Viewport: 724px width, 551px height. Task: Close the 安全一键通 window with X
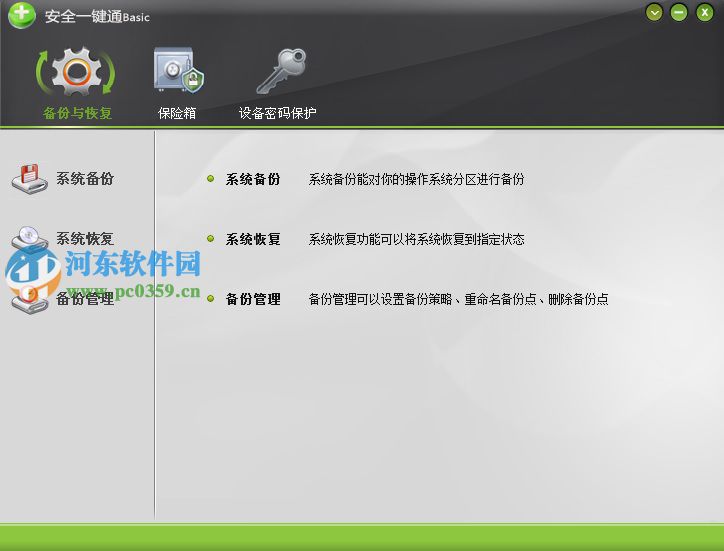(x=705, y=12)
